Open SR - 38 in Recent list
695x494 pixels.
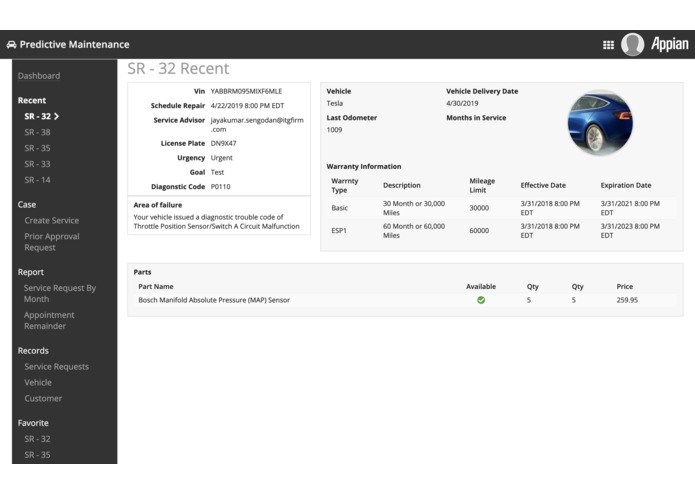tap(37, 132)
